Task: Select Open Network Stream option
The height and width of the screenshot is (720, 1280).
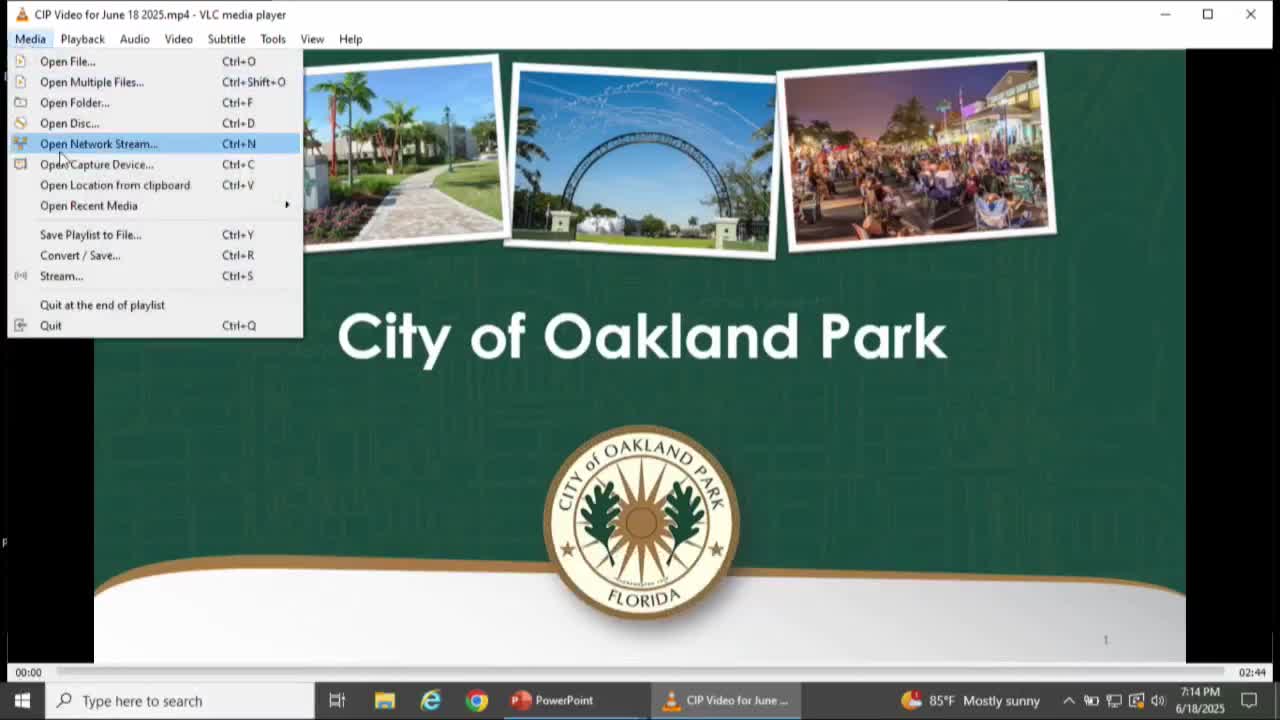Action: coord(98,144)
